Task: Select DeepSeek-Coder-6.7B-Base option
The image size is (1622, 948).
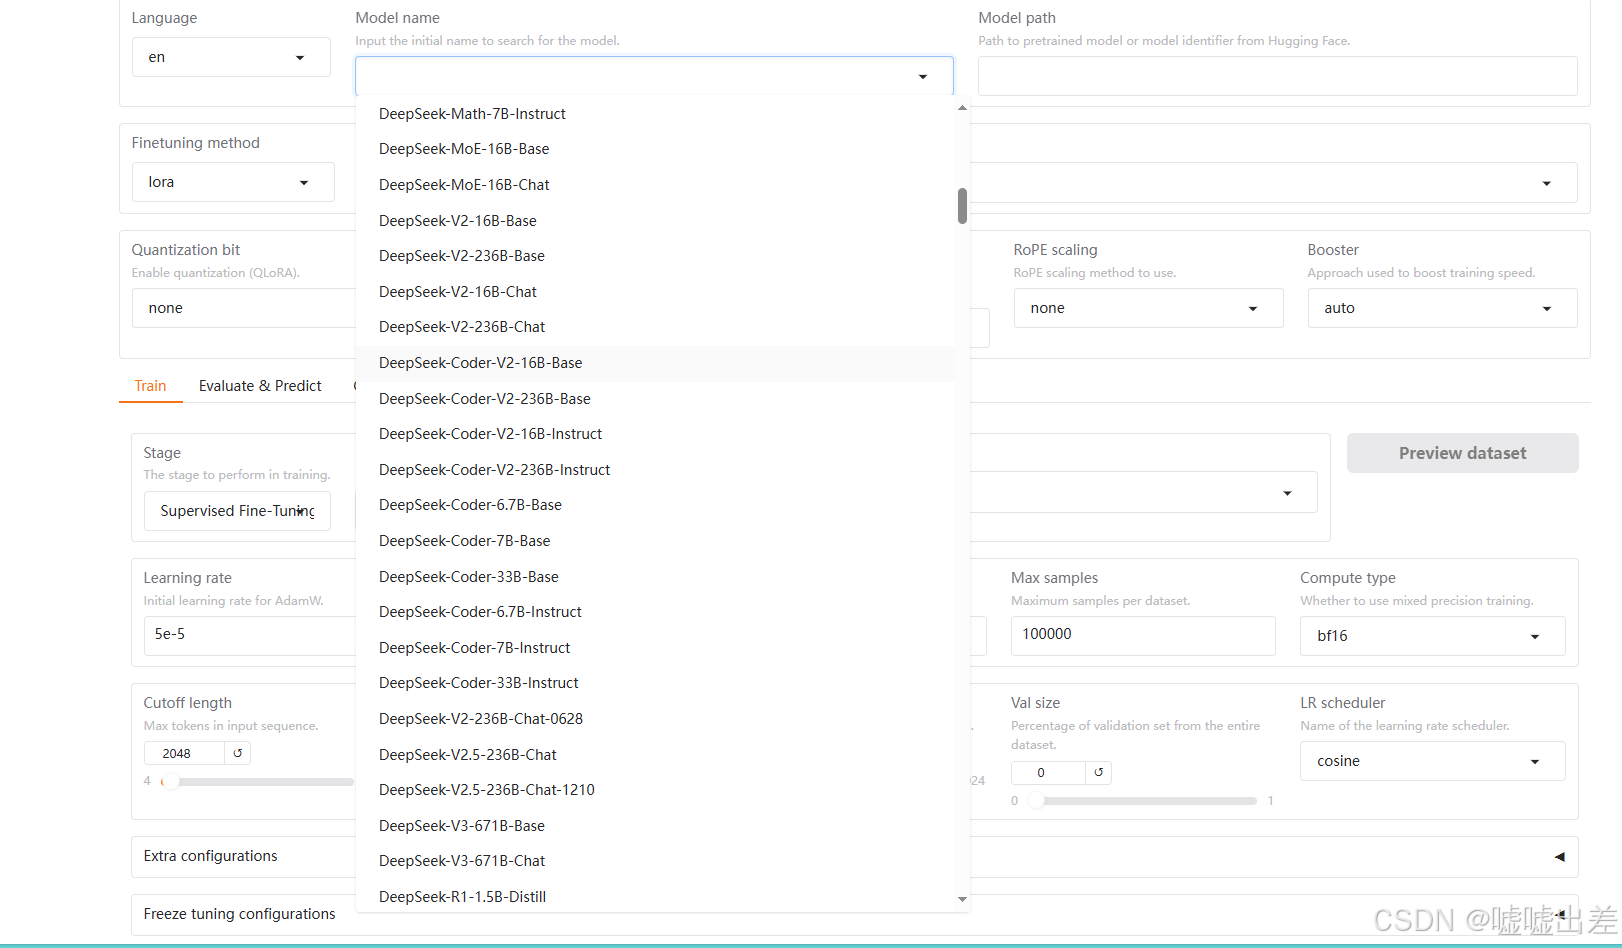Action: [x=655, y=505]
